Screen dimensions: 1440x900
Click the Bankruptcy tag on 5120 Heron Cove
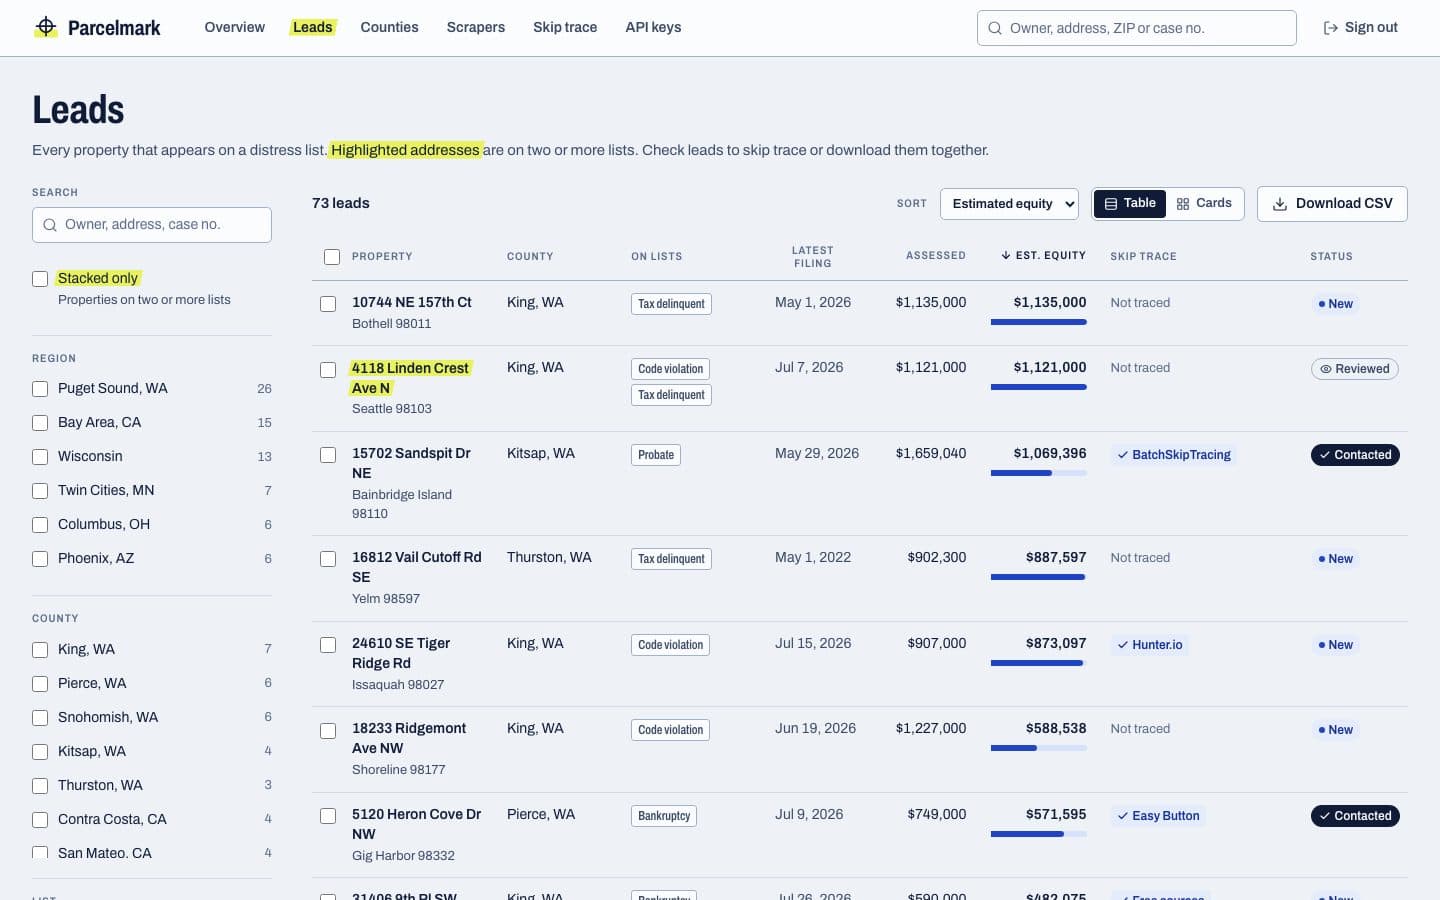664,816
